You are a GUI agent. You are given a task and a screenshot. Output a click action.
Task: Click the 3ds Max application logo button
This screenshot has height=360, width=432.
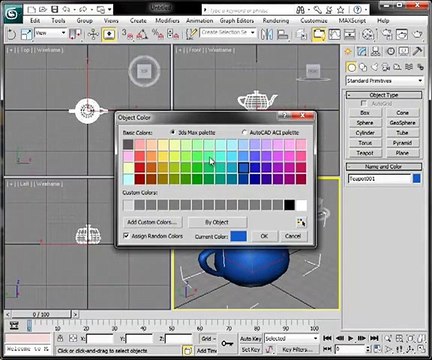pos(13,14)
